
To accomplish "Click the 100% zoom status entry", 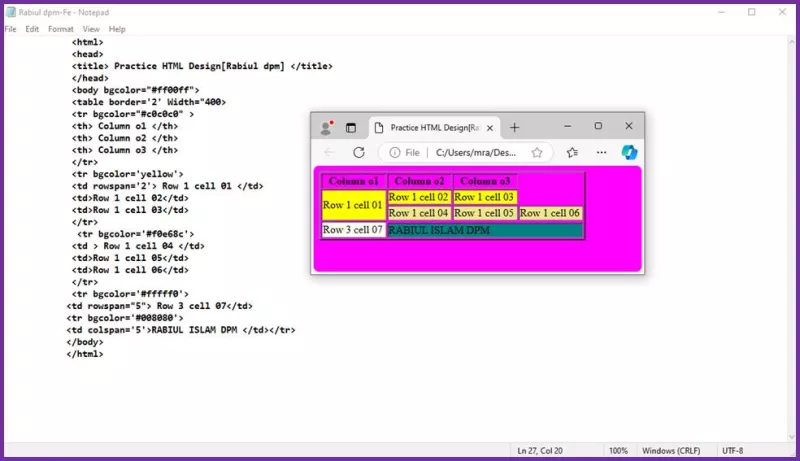I will coord(618,451).
